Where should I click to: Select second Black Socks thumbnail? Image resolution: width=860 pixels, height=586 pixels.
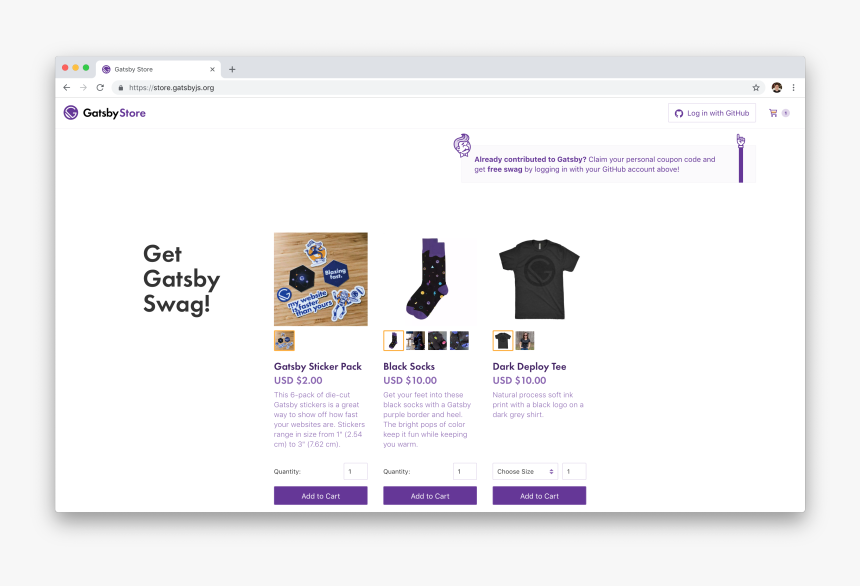tap(415, 341)
